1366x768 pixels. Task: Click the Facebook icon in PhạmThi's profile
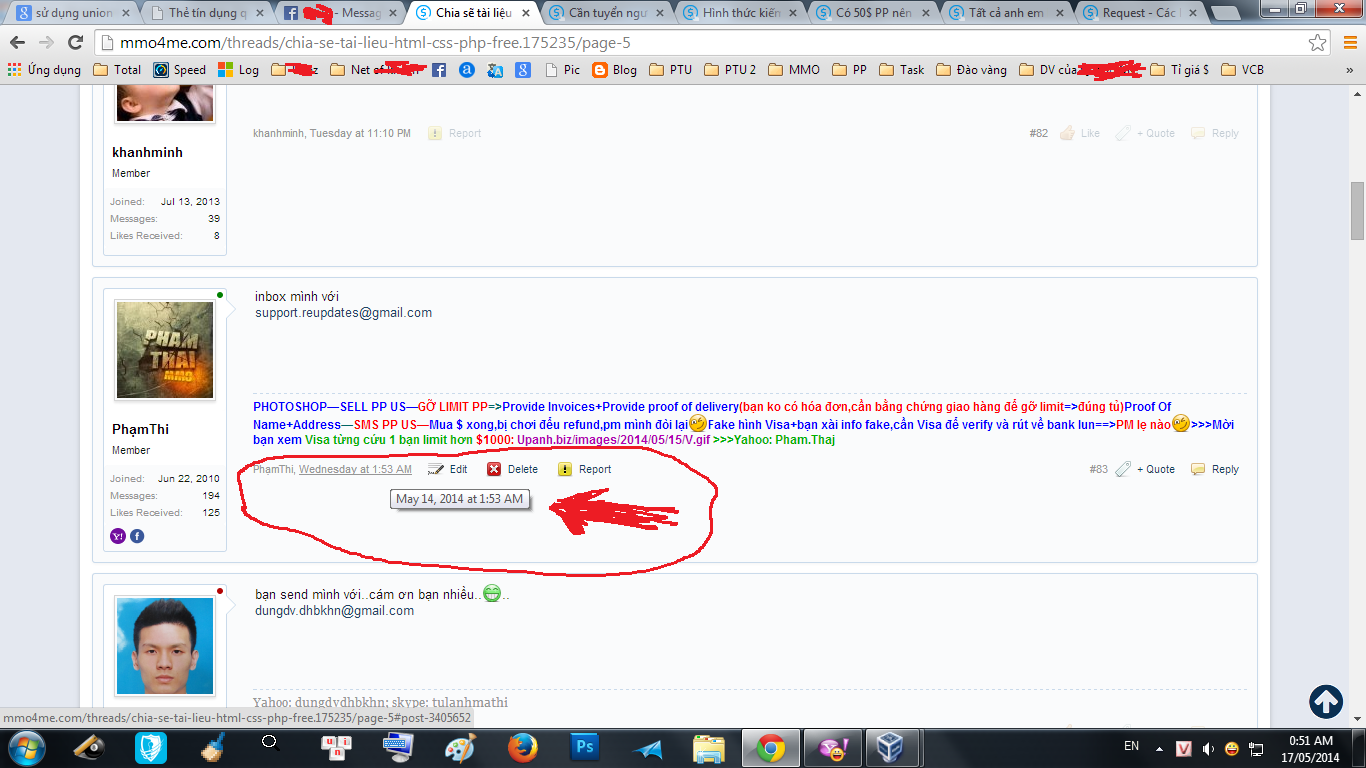137,536
